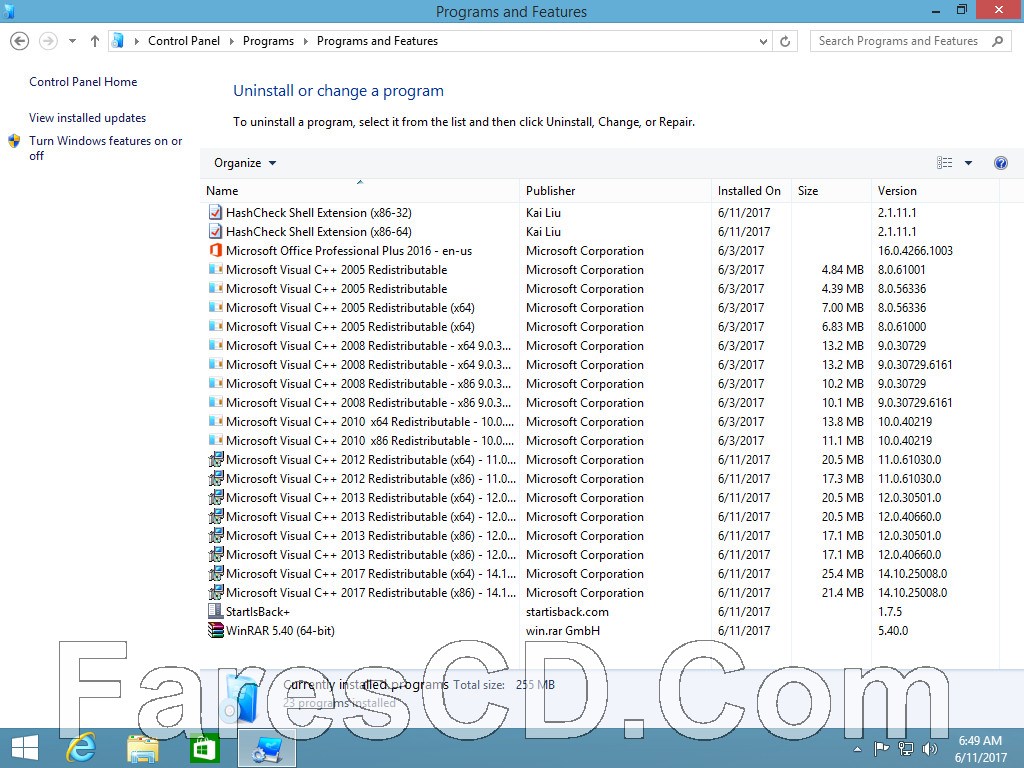Refresh the Programs and Features list
The height and width of the screenshot is (768, 1024).
(785, 41)
